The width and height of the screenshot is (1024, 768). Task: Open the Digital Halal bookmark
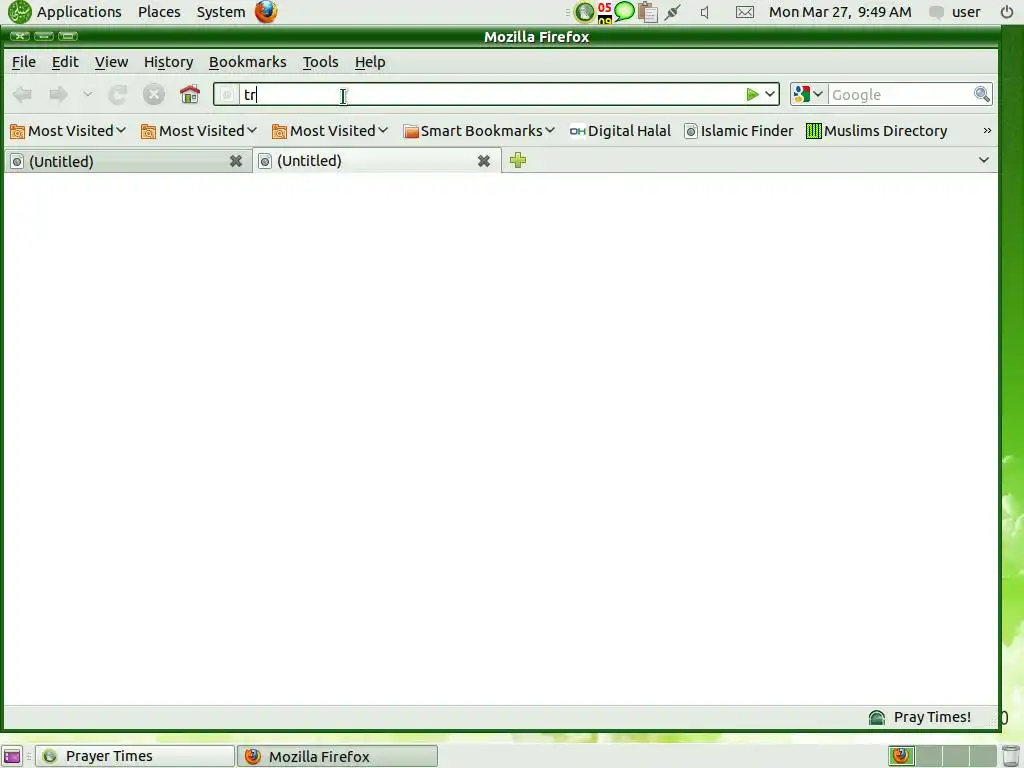pyautogui.click(x=620, y=131)
